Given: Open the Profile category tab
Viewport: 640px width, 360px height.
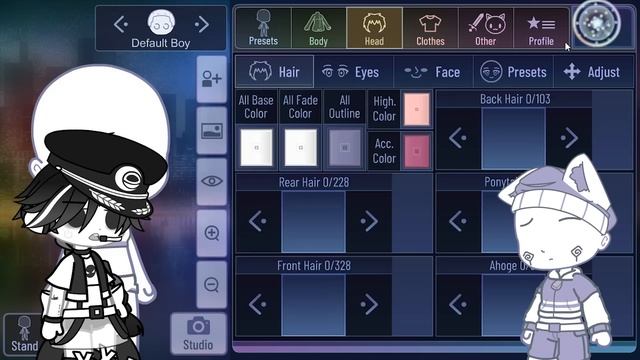Looking at the screenshot, I should click(x=541, y=28).
